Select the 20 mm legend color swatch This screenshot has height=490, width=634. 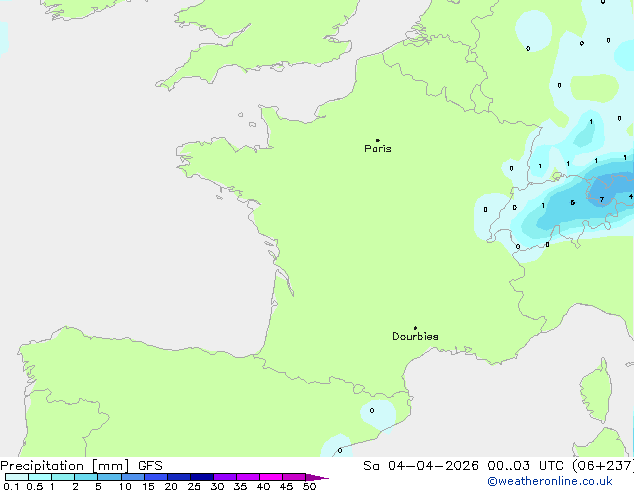tap(178, 477)
